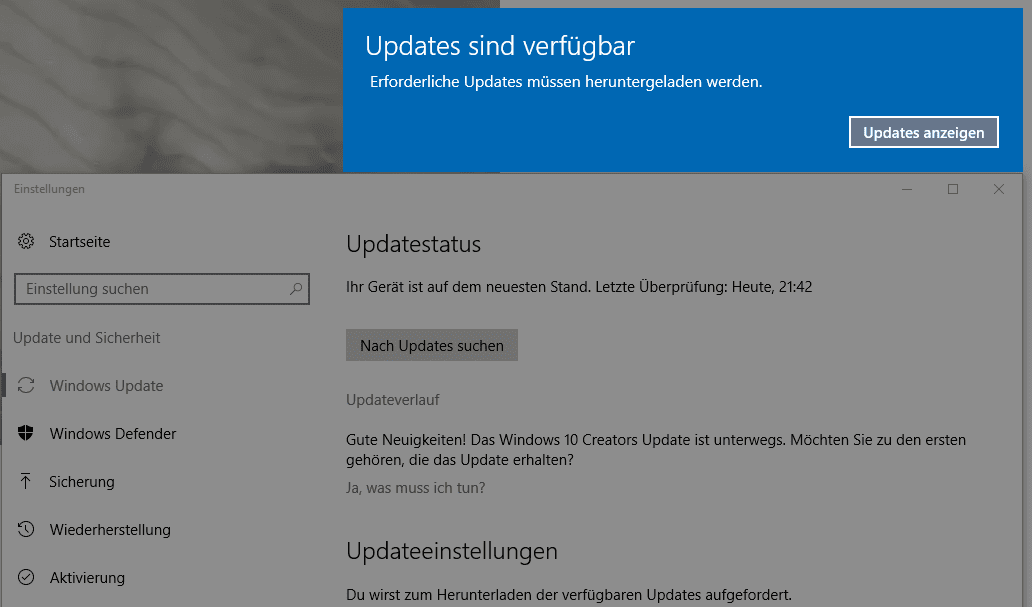Click 'Erforderliche Updates müssen heruntergeladen werden' text

pos(566,82)
